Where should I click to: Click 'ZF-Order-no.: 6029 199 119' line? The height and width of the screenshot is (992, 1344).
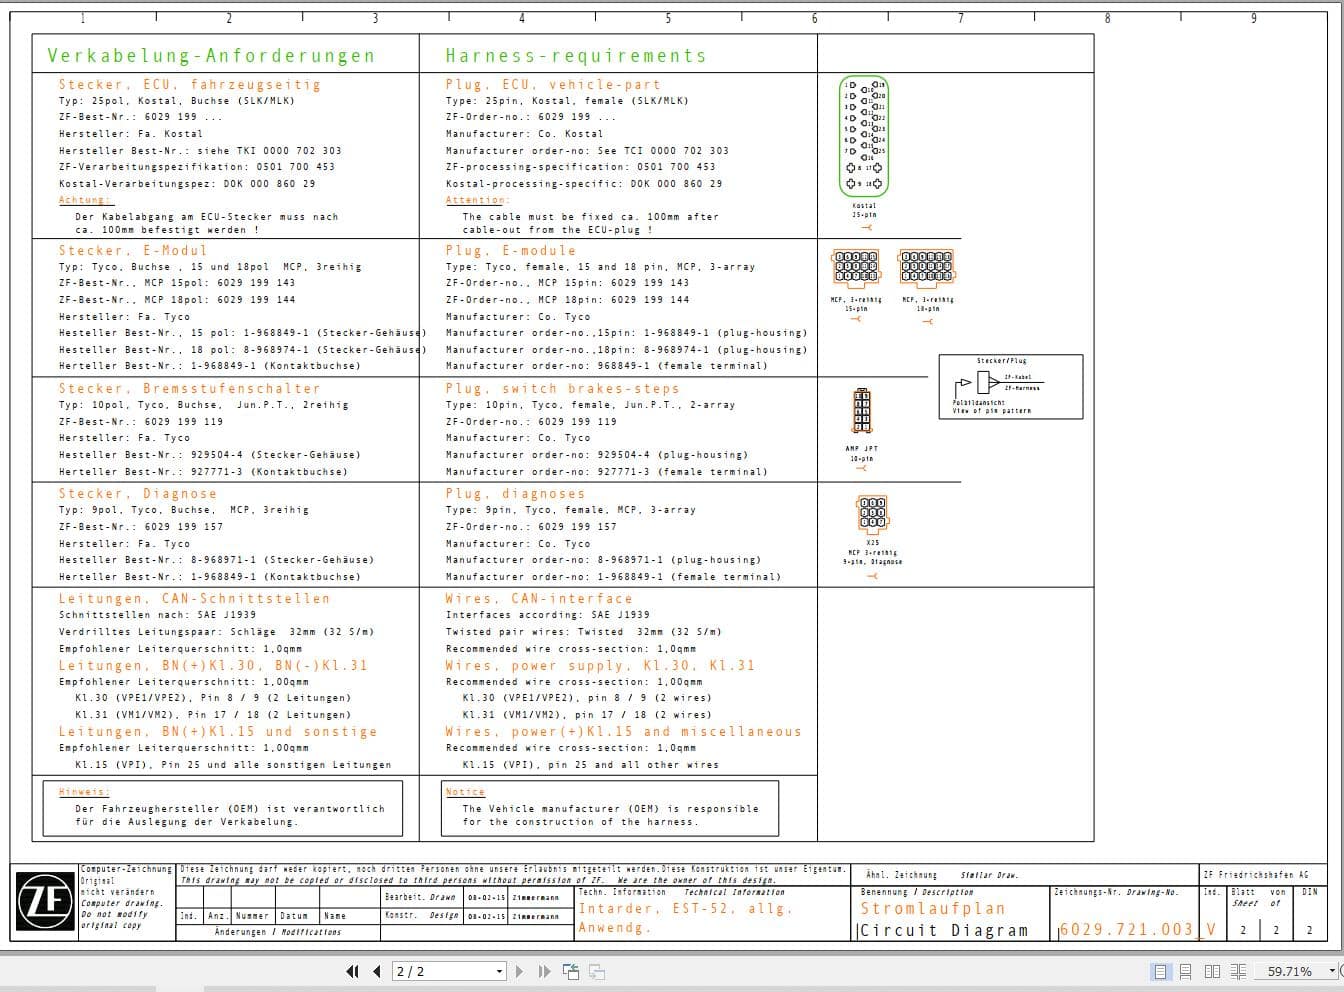[x=531, y=422]
